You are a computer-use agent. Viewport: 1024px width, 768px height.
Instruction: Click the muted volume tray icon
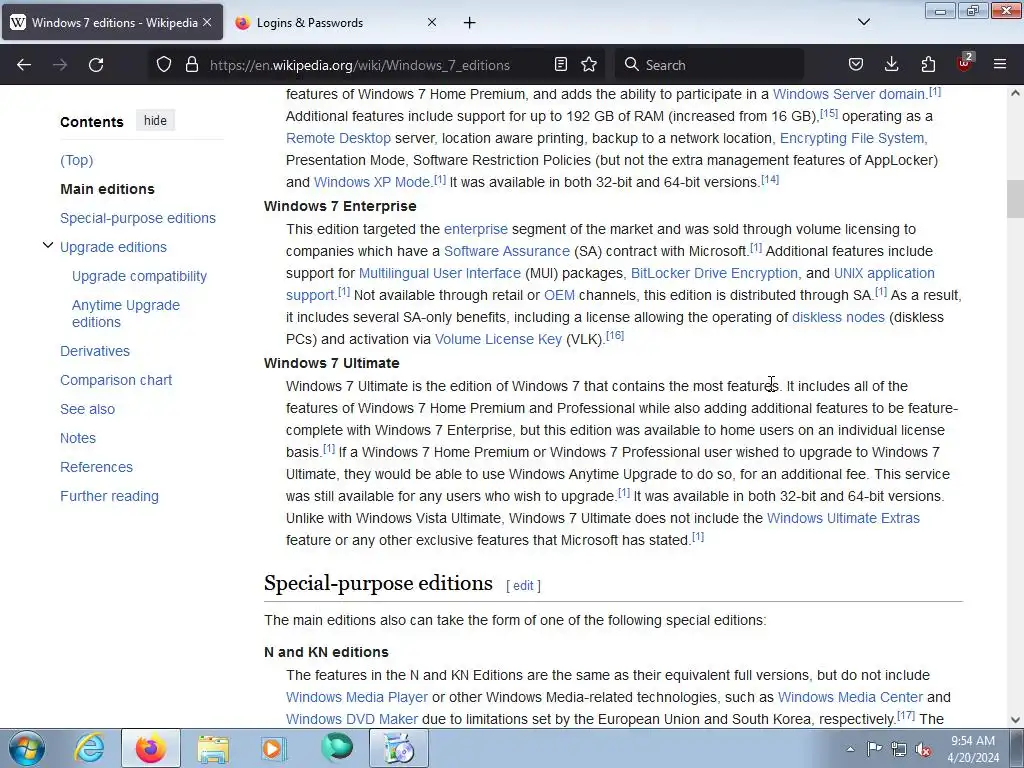922,749
